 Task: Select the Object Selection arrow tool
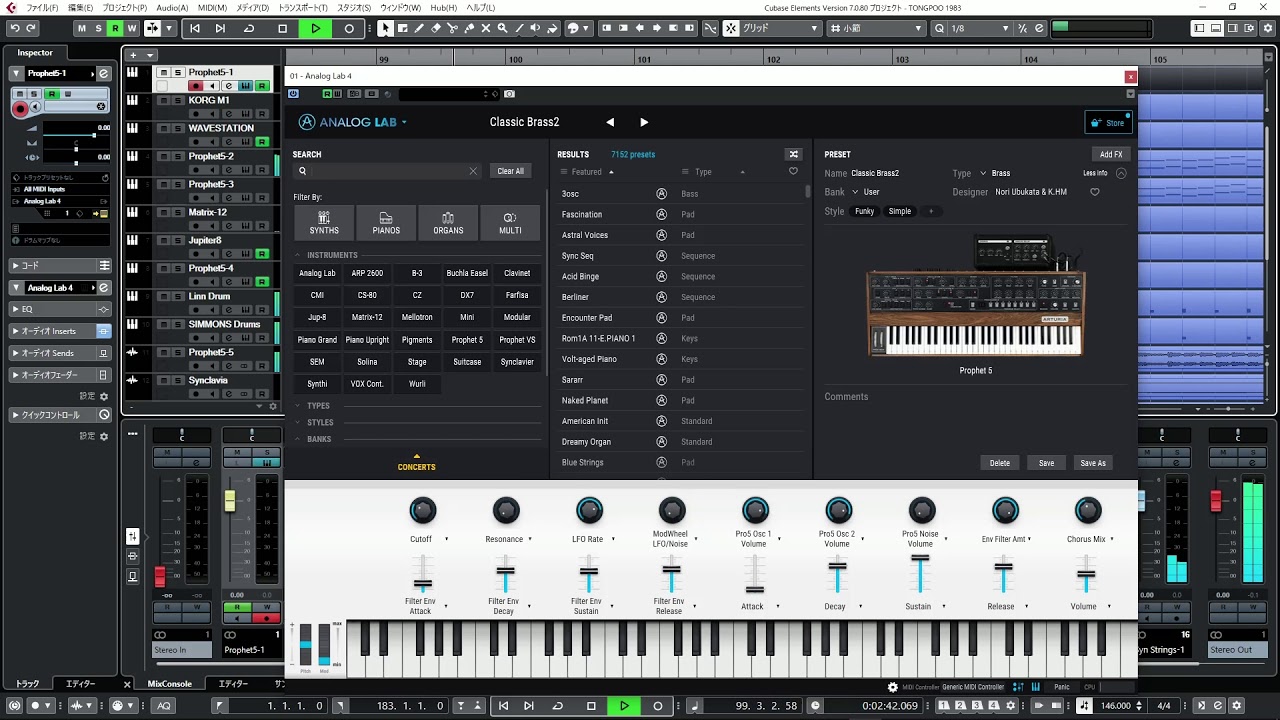(x=385, y=29)
